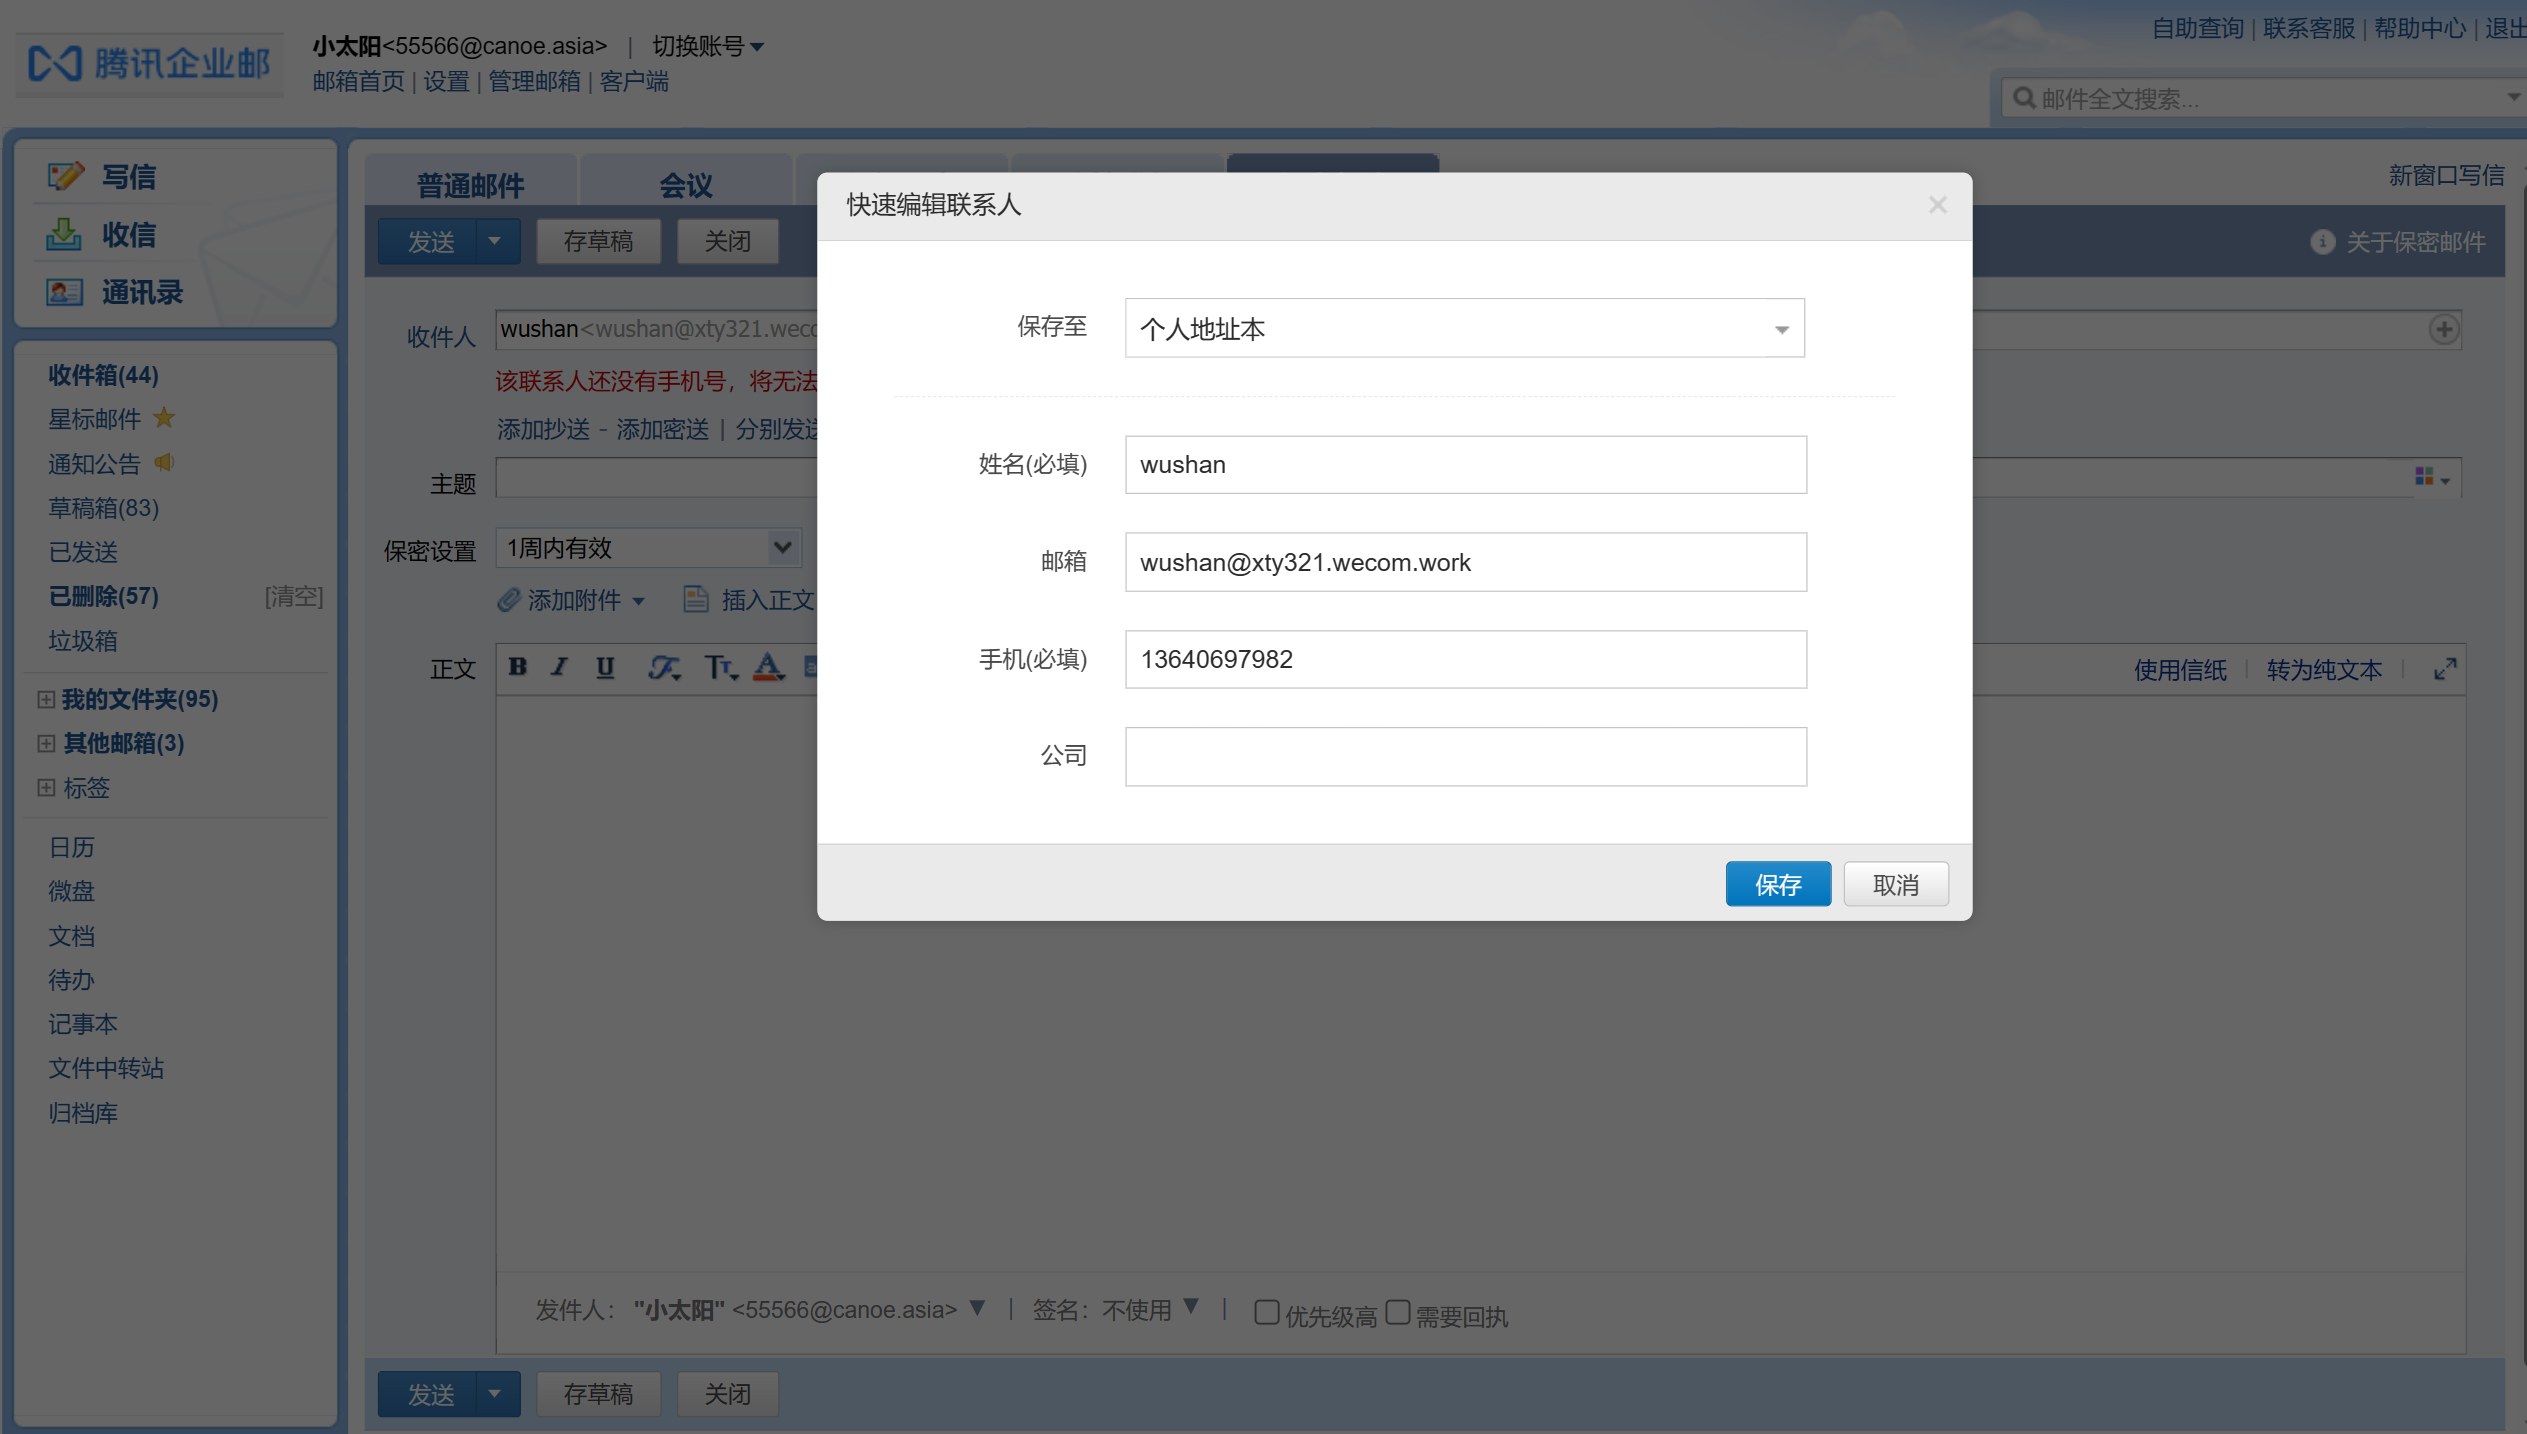Open the font family picker icon

point(664,667)
